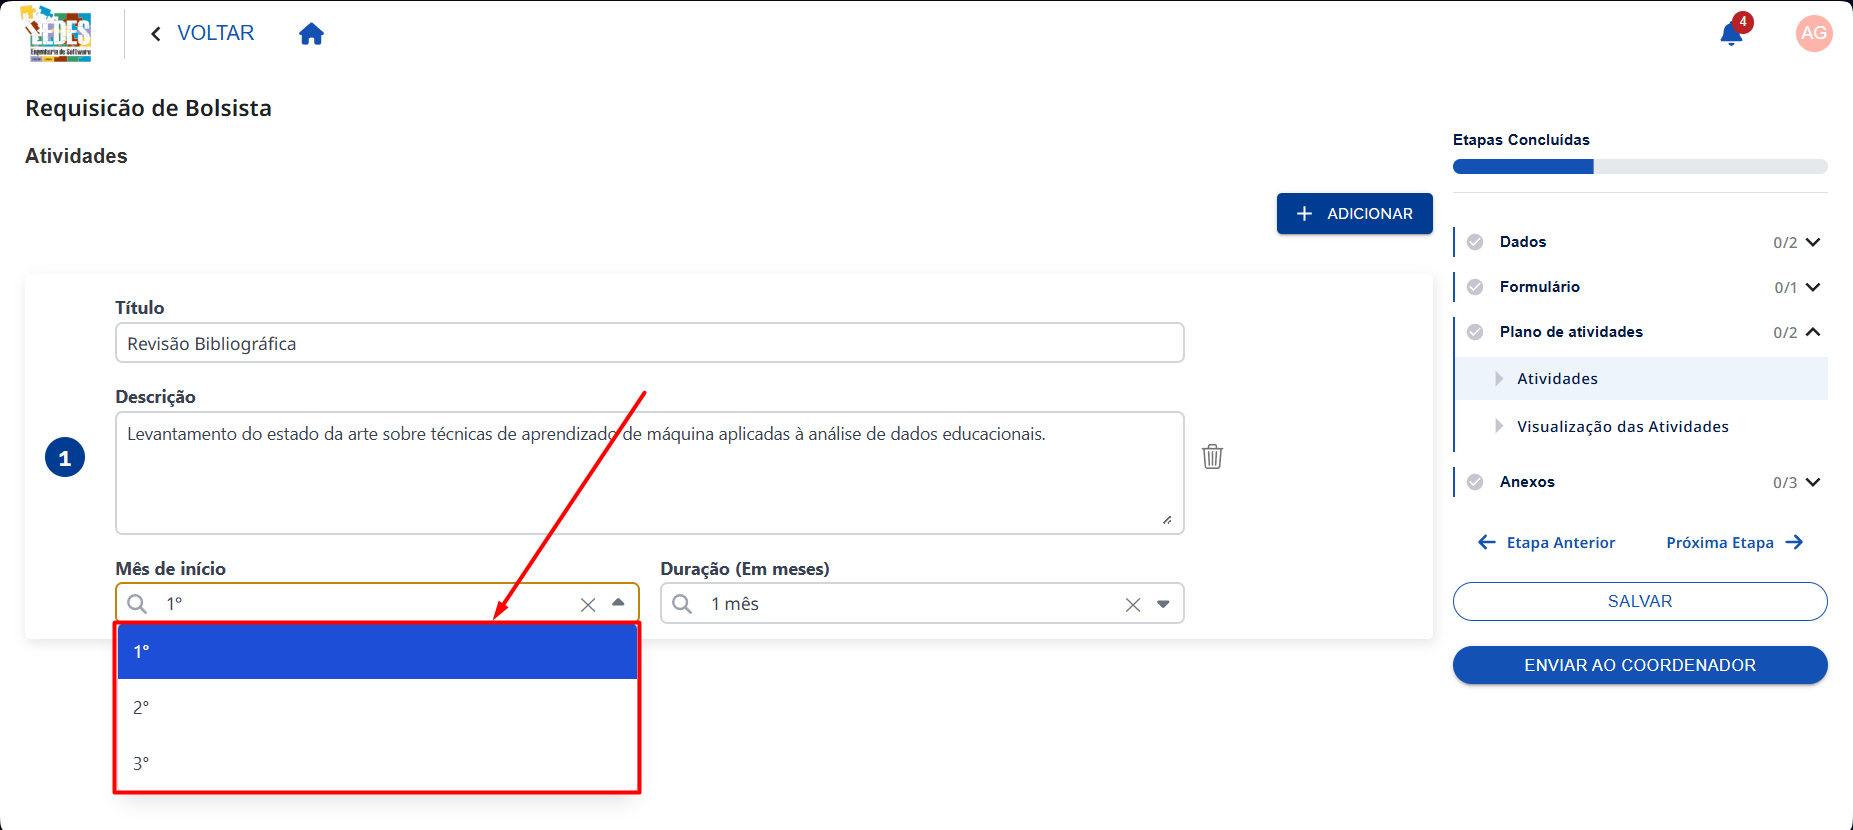Toggle the Dados step check circle
This screenshot has width=1853, height=830.
[1475, 242]
